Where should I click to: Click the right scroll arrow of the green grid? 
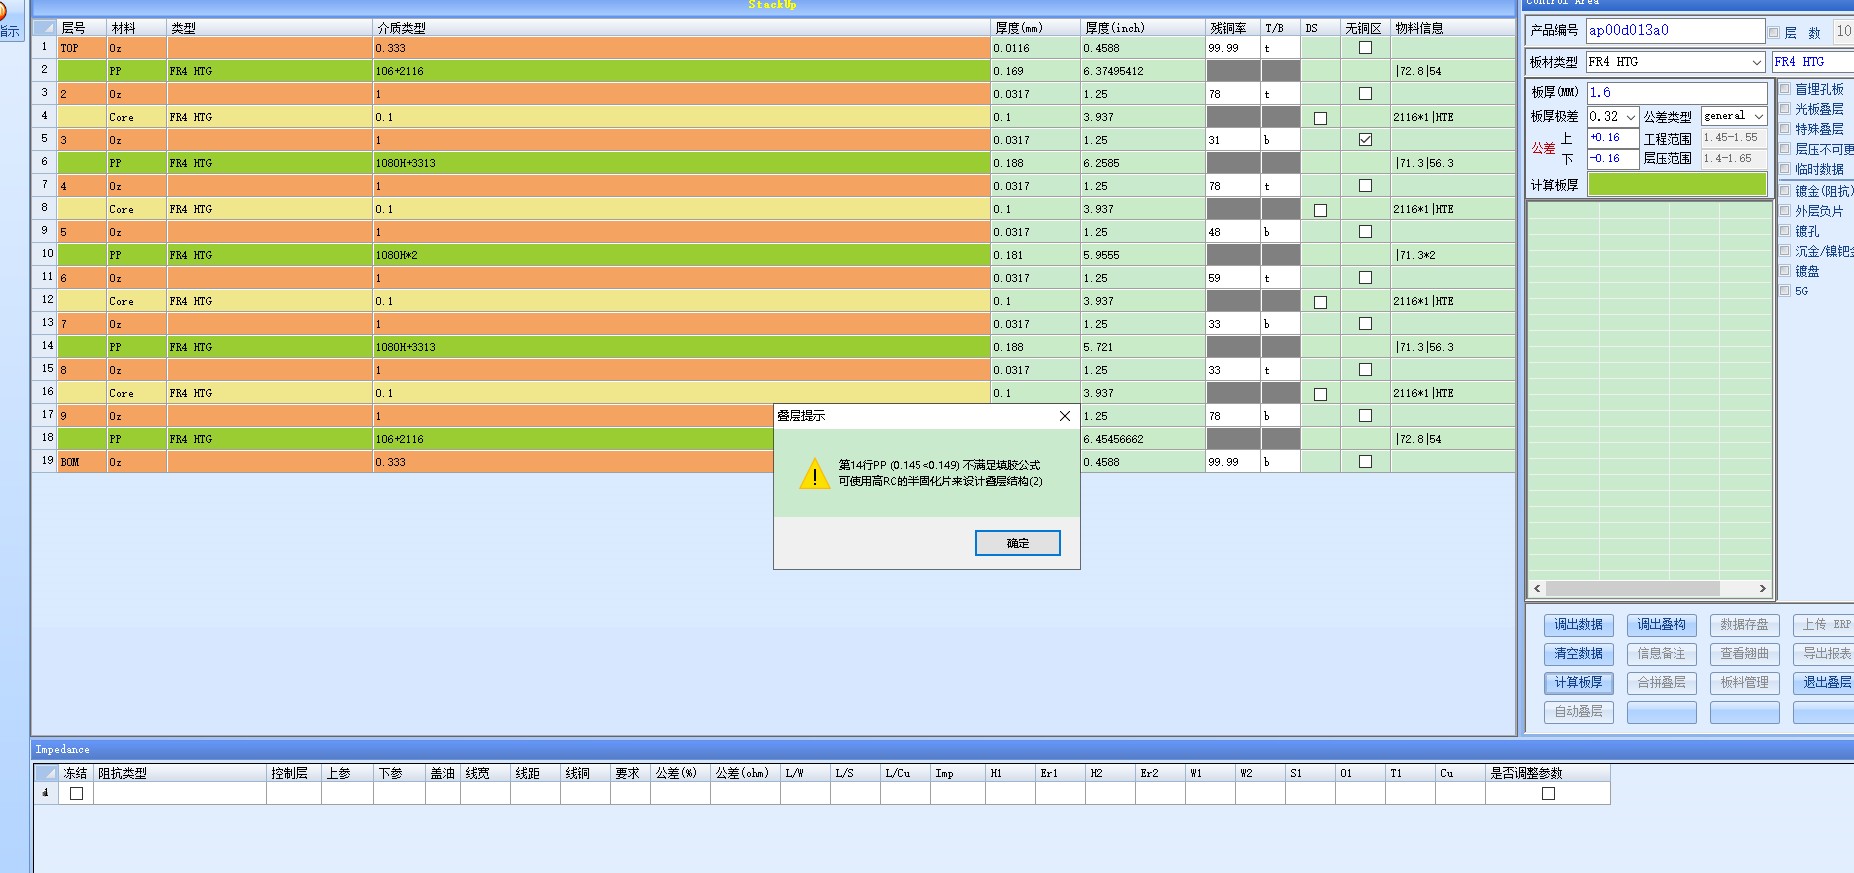1762,589
